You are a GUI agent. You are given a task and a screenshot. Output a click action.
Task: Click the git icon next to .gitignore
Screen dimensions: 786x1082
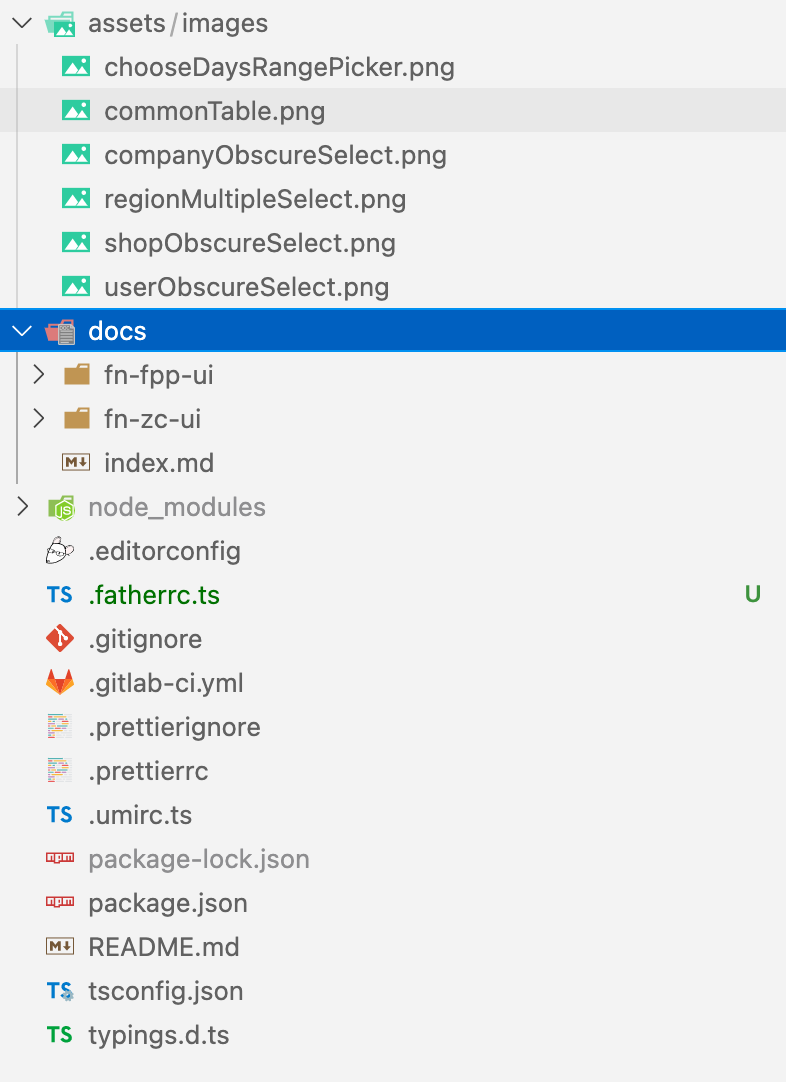click(x=61, y=638)
